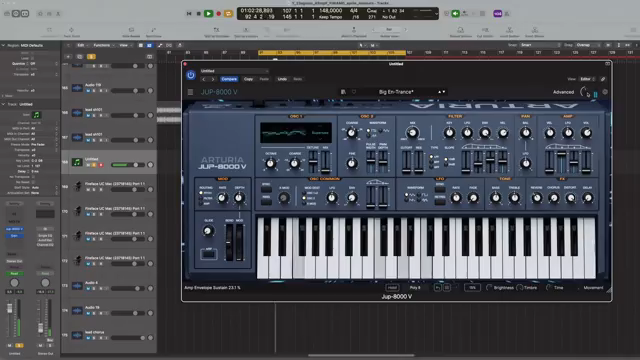640x360 pixels.
Task: Add a new track with plus button
Action: coord(68,56)
